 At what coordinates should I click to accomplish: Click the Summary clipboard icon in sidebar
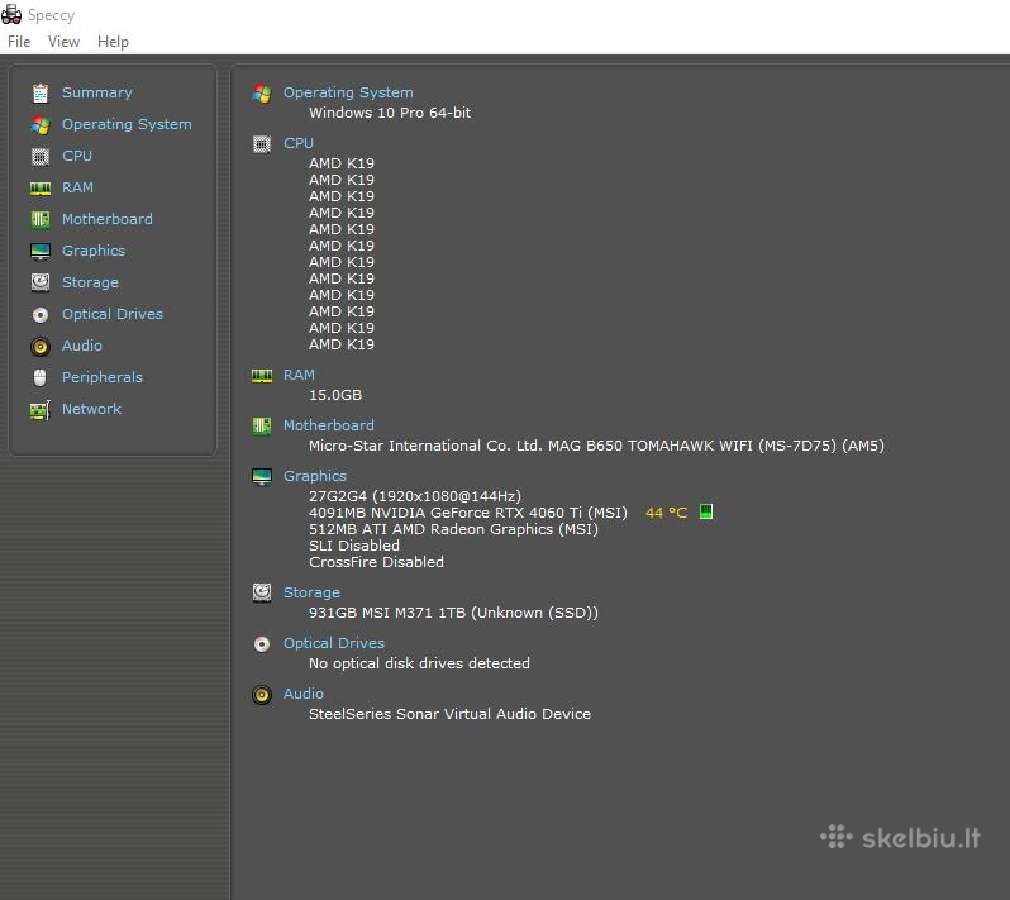40,93
